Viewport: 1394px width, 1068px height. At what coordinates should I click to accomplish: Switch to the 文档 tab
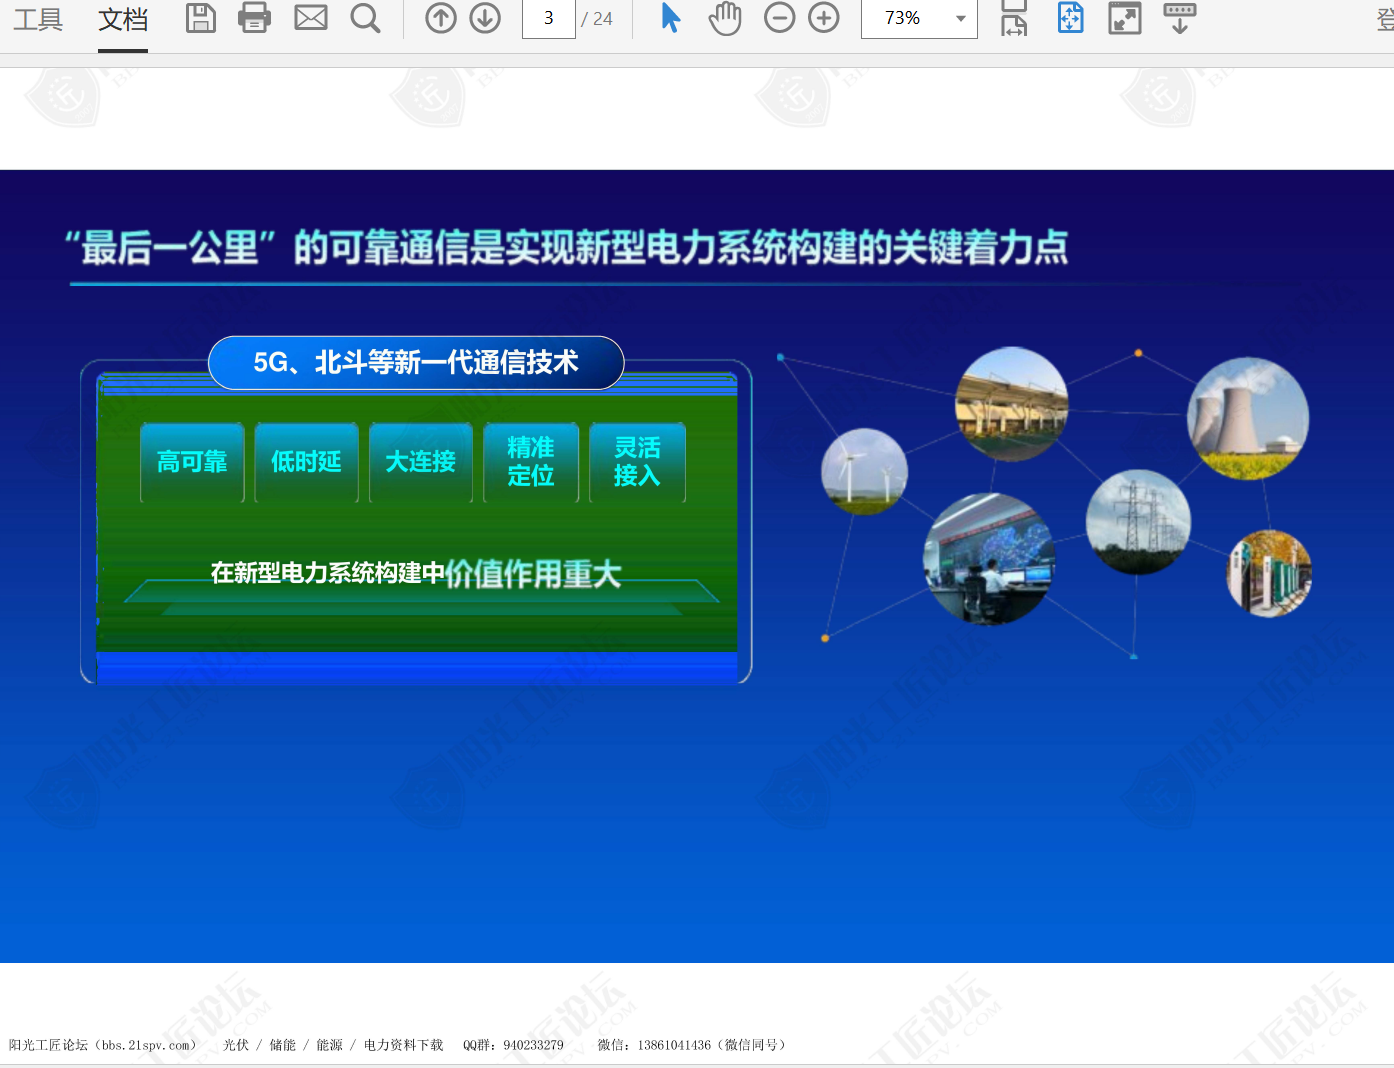pyautogui.click(x=123, y=19)
